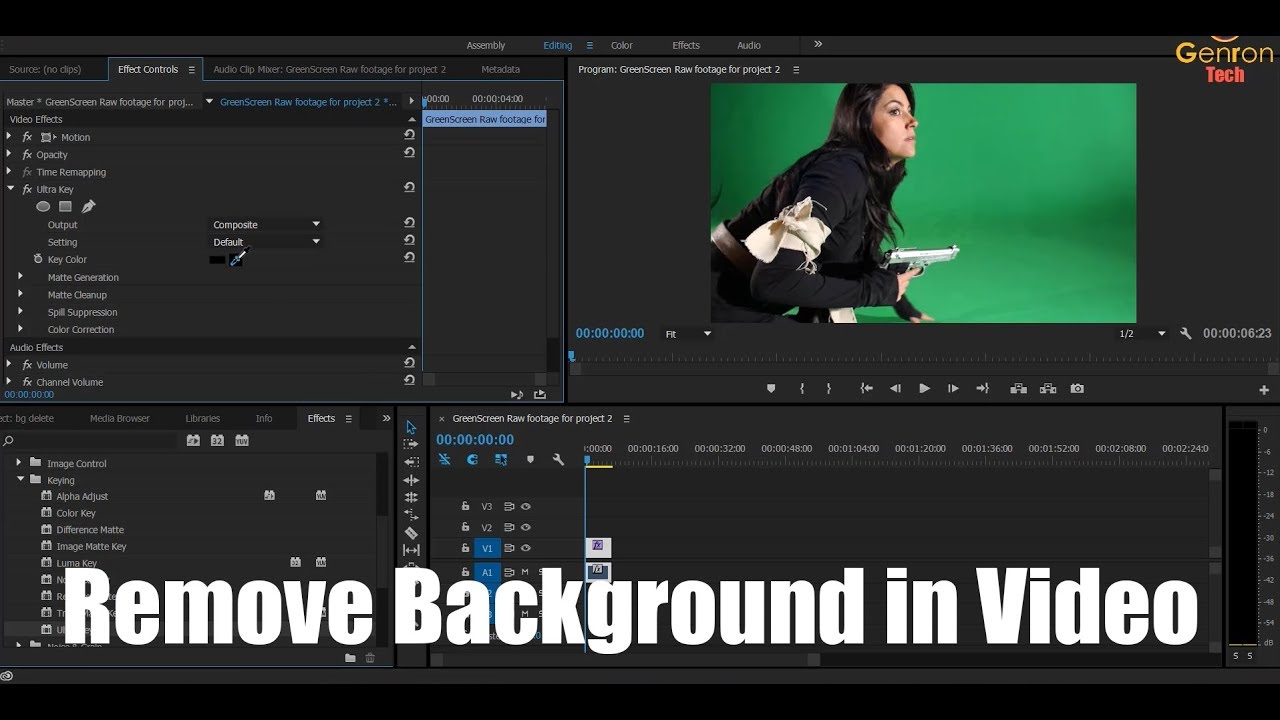Open the Fit zoom level dropdown

[689, 334]
